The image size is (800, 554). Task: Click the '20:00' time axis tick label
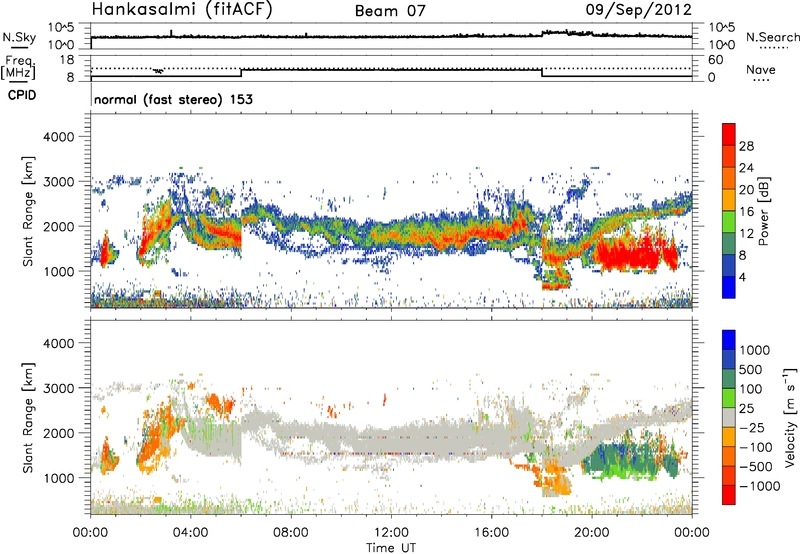pos(592,533)
